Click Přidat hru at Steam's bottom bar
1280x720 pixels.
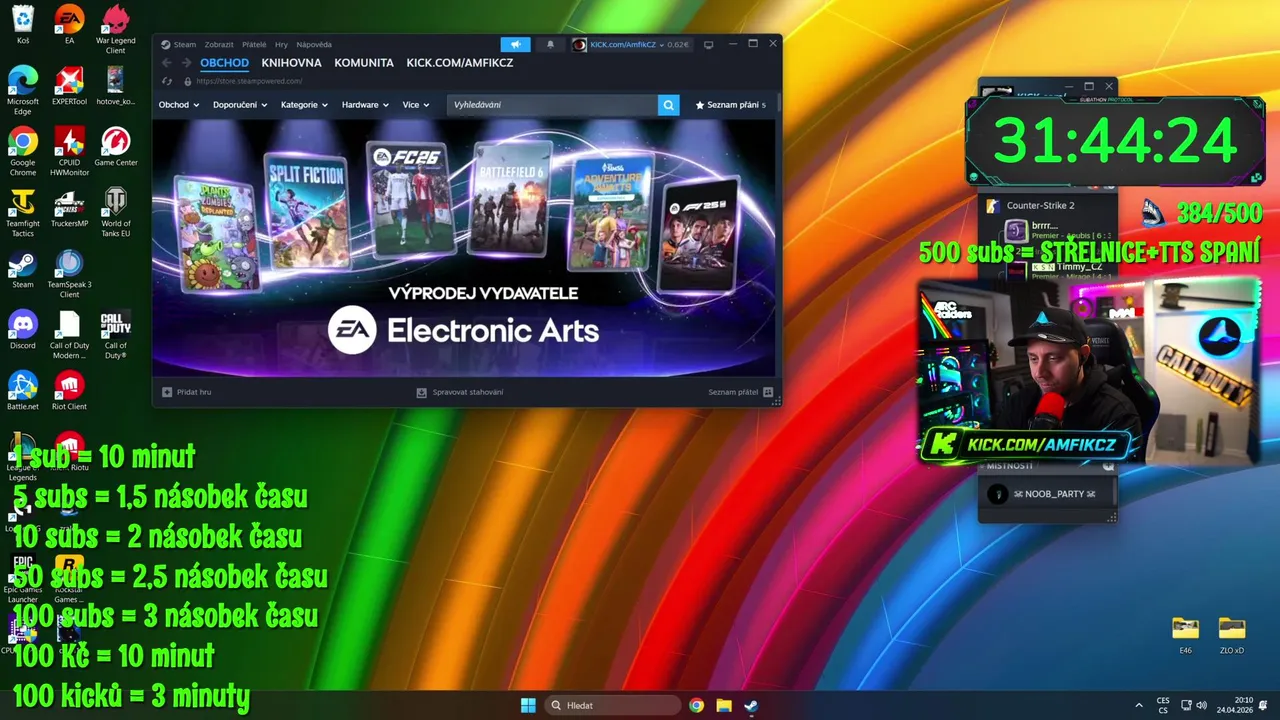point(187,392)
